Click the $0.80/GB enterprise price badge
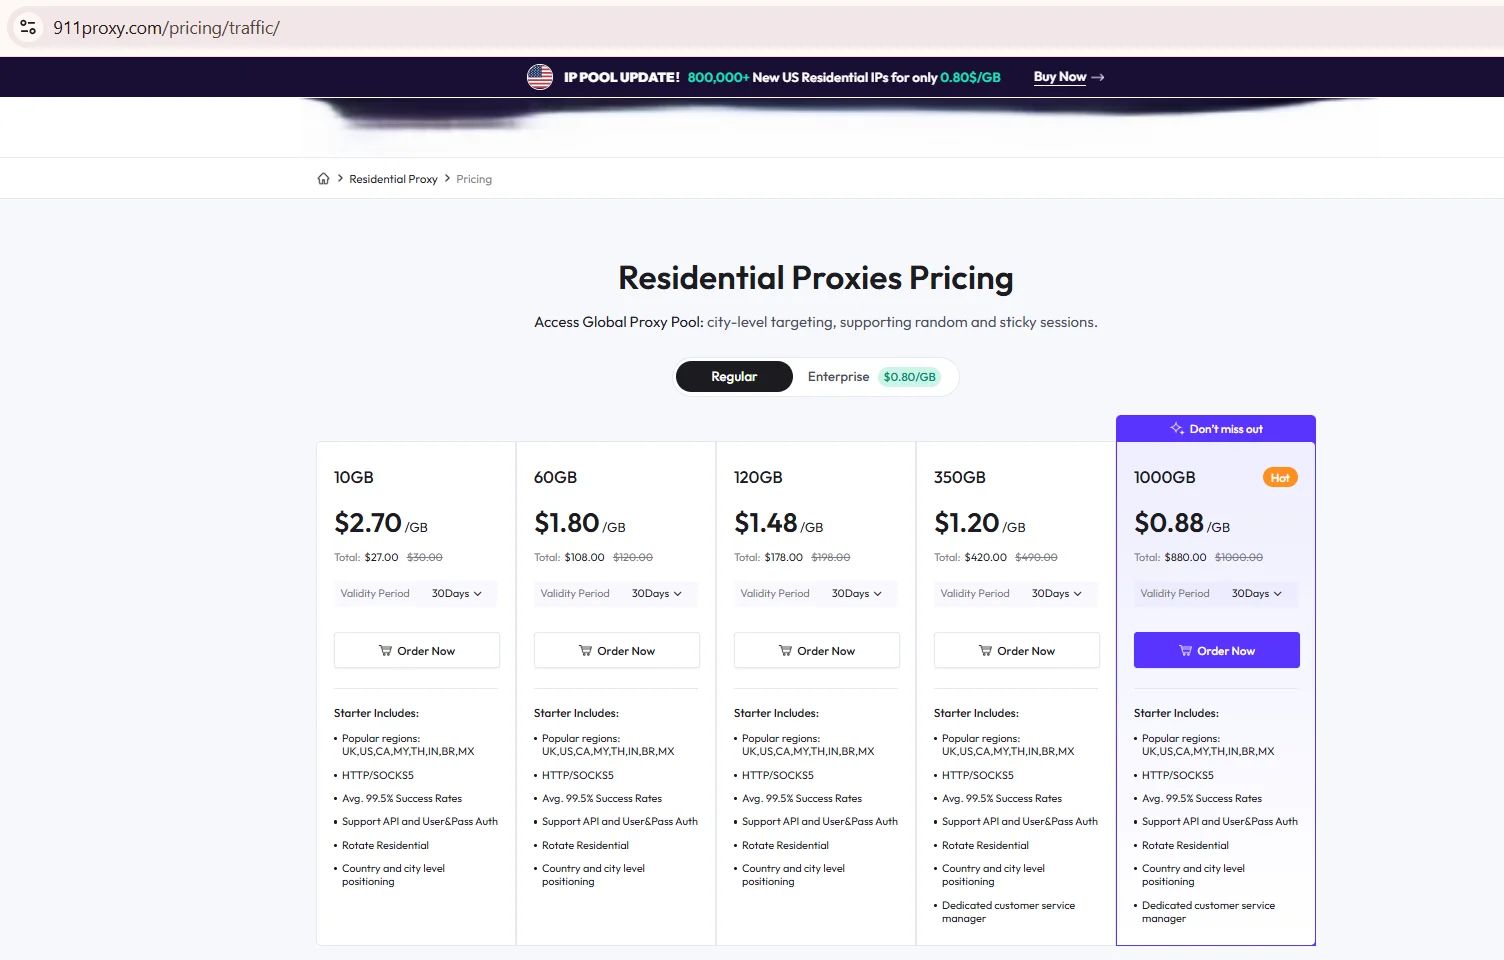 (x=910, y=377)
